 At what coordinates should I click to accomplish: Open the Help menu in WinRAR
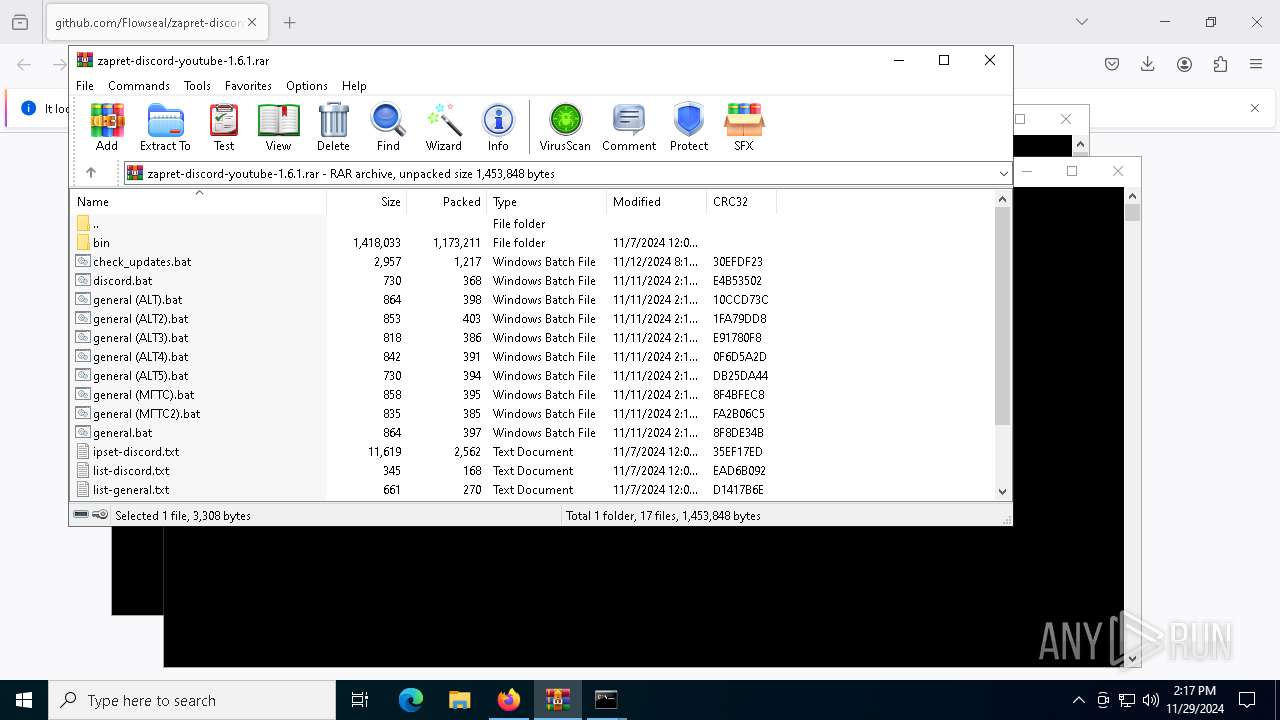(354, 86)
